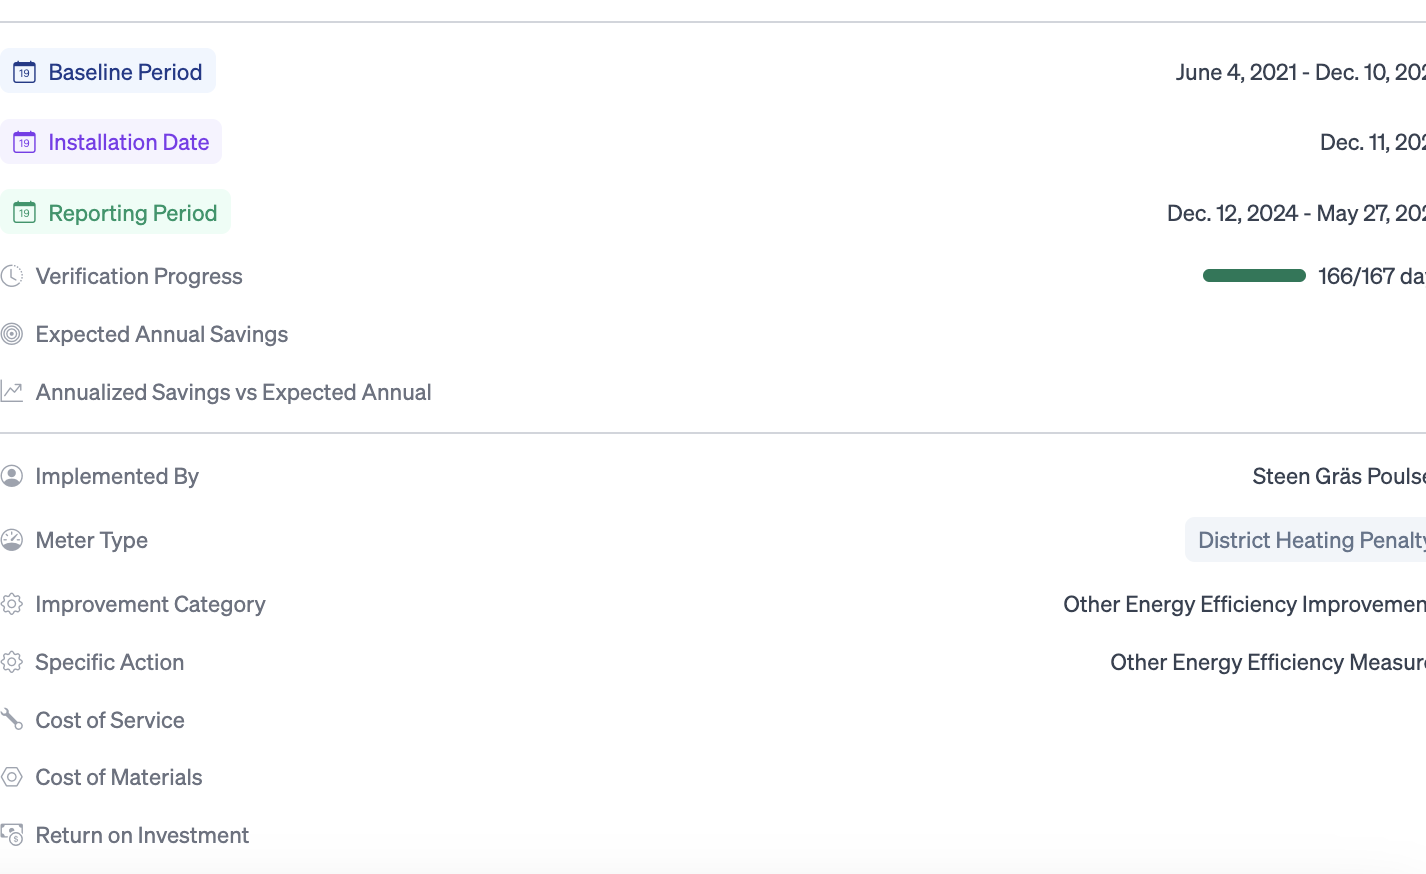Click the Verification Progress clock icon
The image size is (1426, 874).
[12, 276]
